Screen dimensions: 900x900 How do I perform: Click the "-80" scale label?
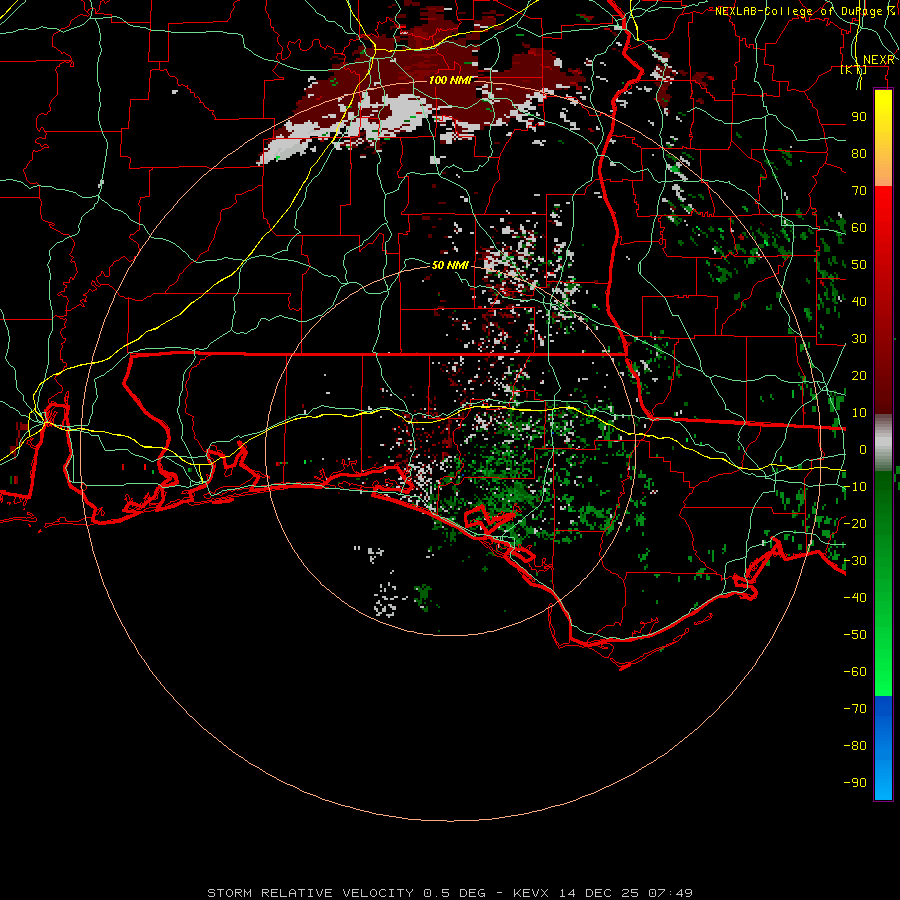(855, 746)
